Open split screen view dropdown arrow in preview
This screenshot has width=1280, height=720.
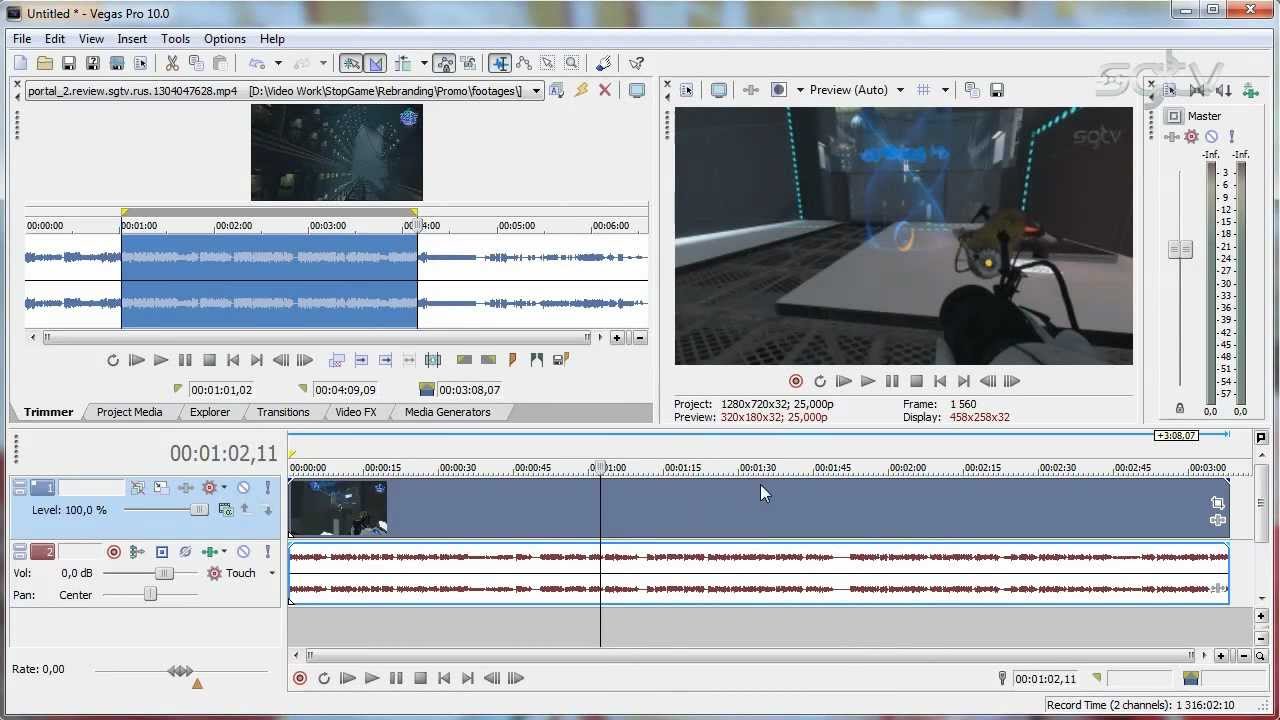coord(800,90)
